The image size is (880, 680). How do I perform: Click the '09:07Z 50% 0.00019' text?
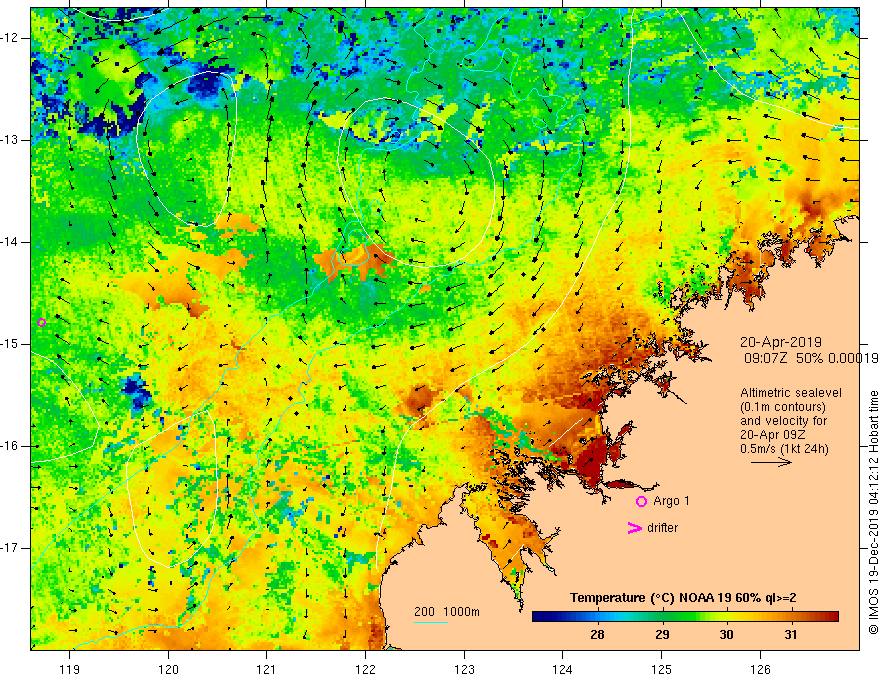pos(811,358)
